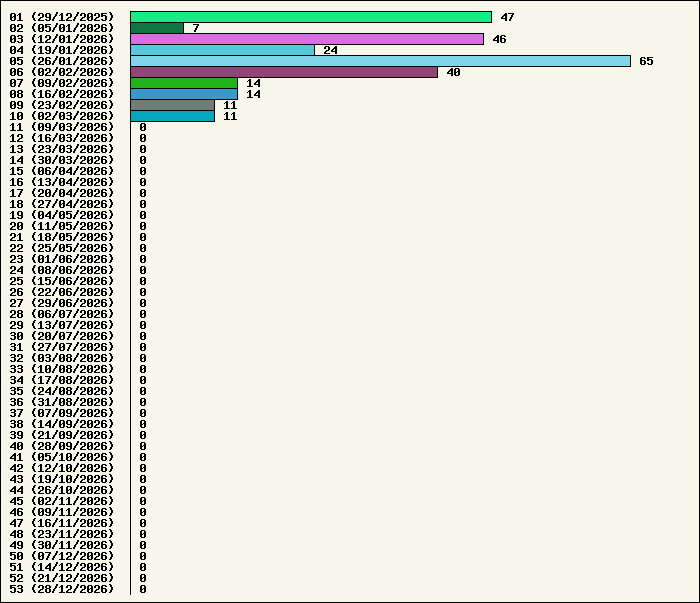The width and height of the screenshot is (700, 603).
Task: Select the gray bar for week 09
Action: [x=172, y=105]
